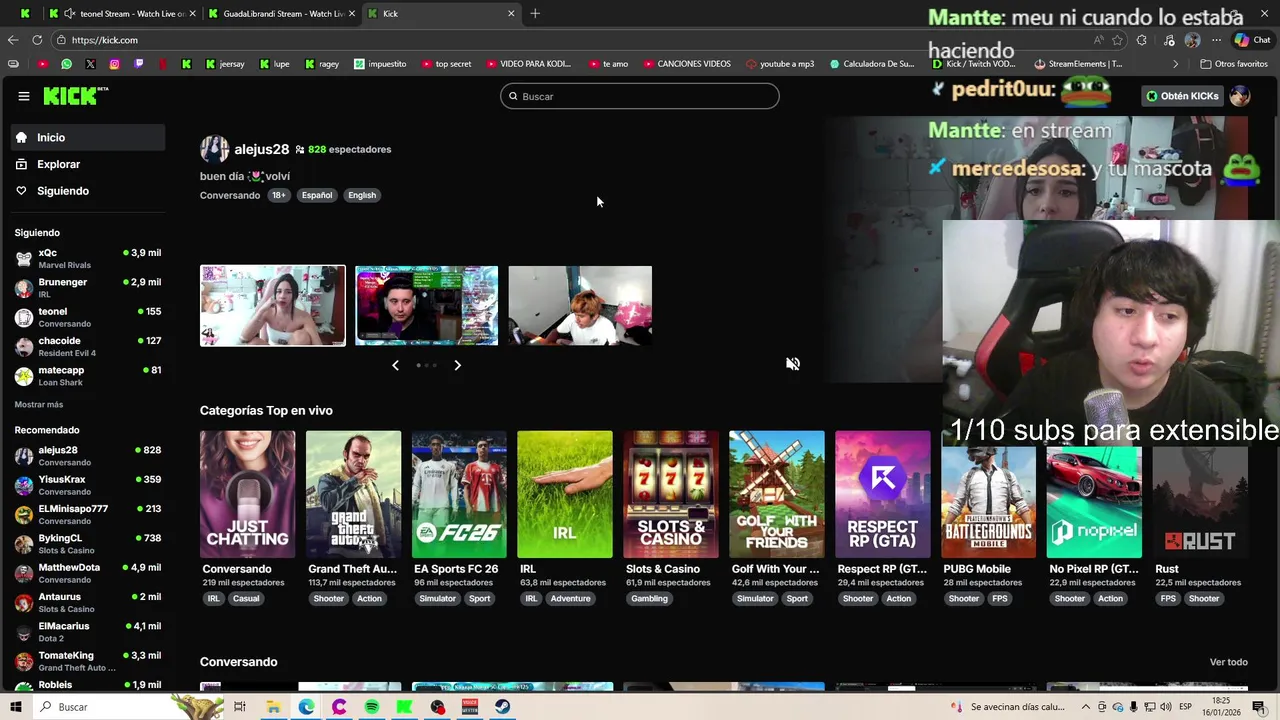Open a new browser tab
Image resolution: width=1280 pixels, height=720 pixels.
click(535, 13)
